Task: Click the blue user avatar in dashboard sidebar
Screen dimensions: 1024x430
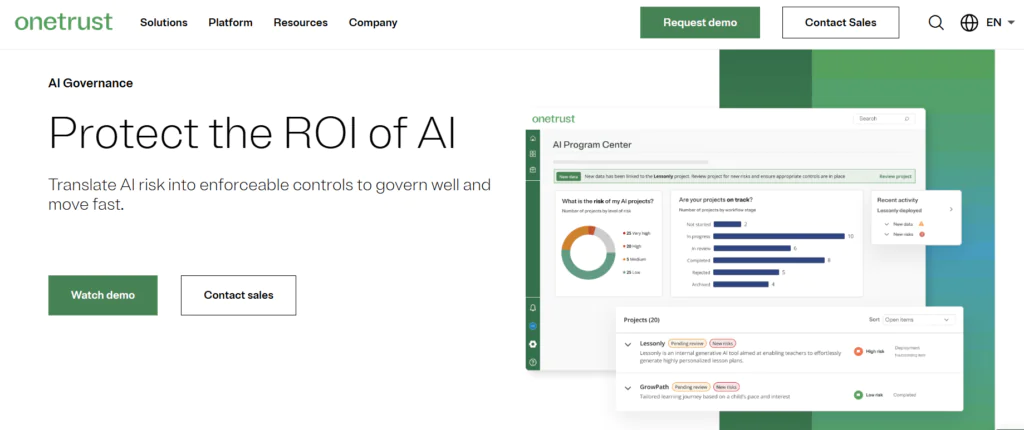Action: pyautogui.click(x=533, y=325)
